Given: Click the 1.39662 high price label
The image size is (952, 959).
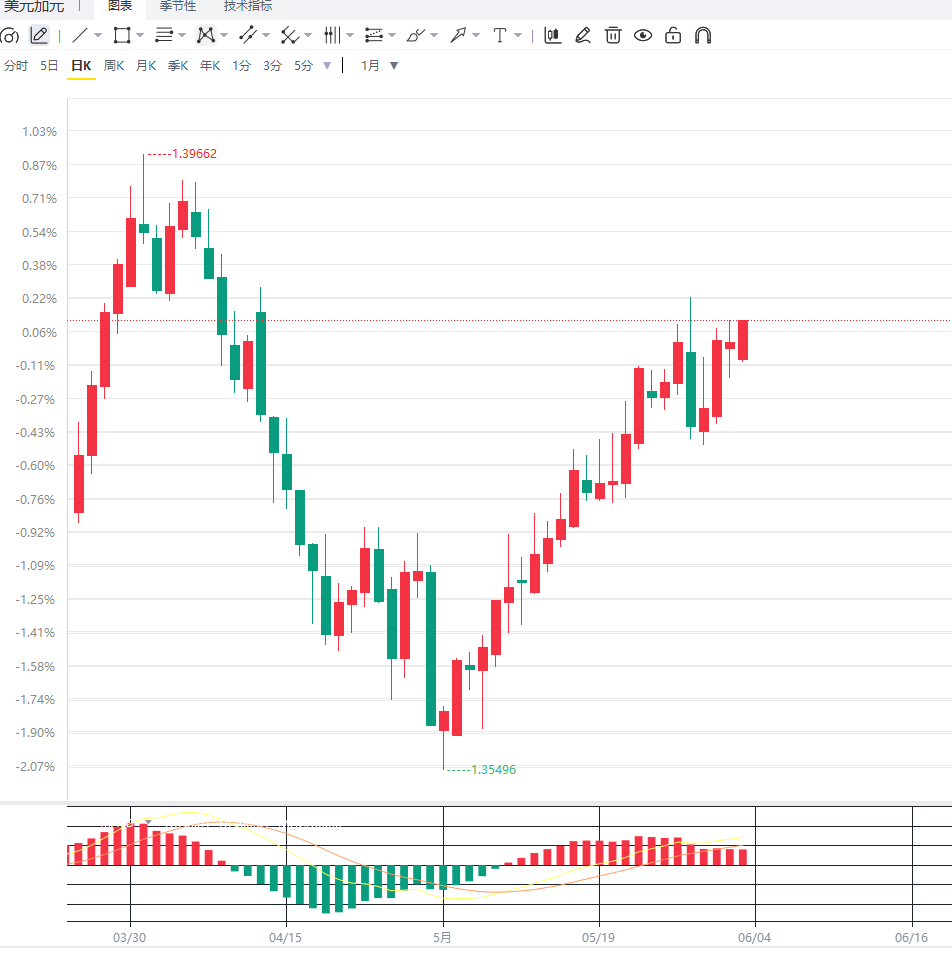Looking at the screenshot, I should tap(194, 154).
